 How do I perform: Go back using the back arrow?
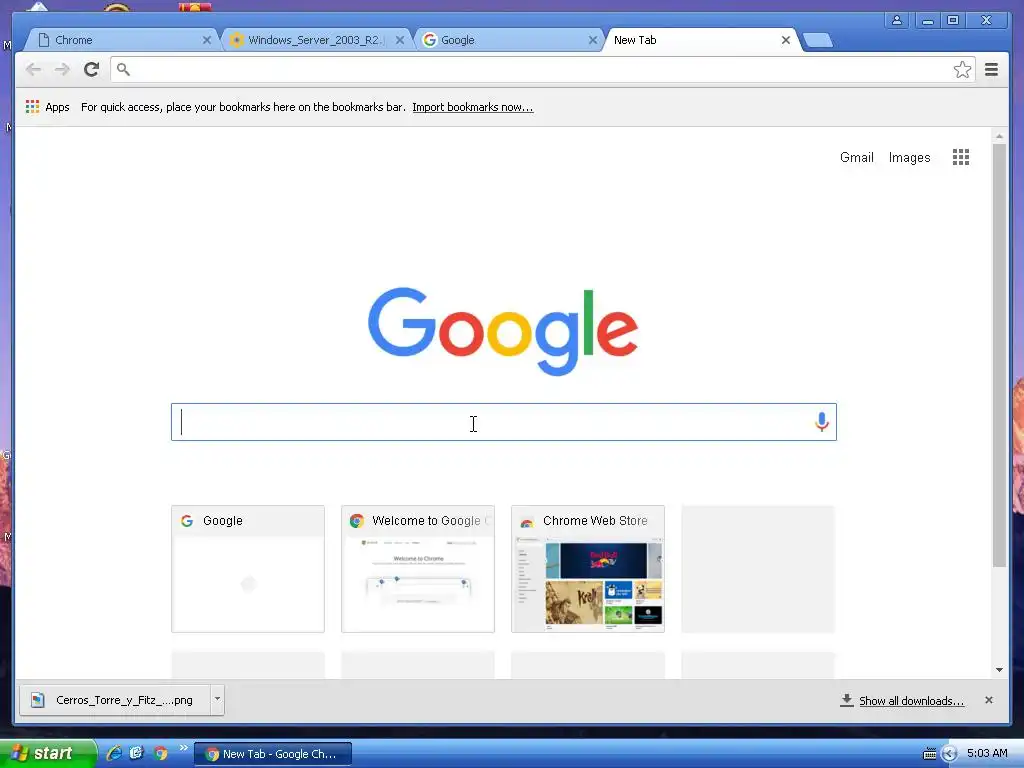(33, 69)
